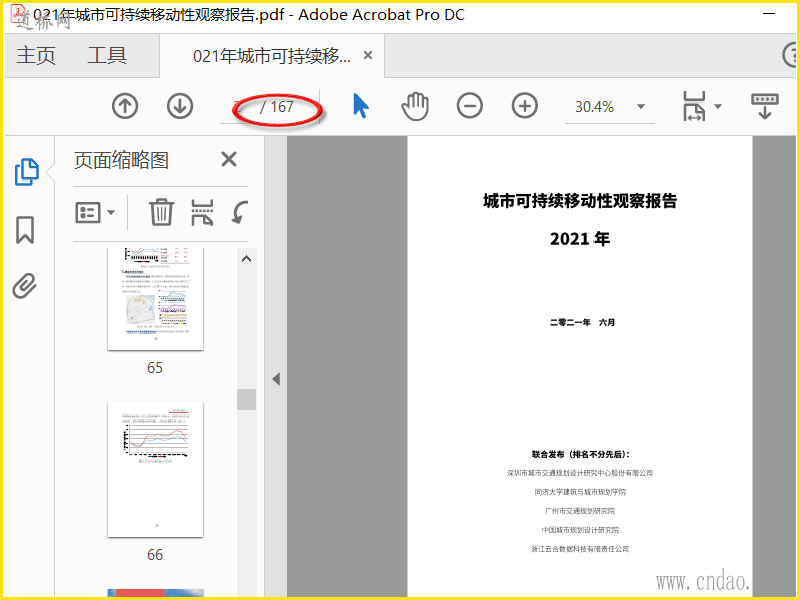Go to next page with down arrow
800x600 pixels.
click(180, 106)
